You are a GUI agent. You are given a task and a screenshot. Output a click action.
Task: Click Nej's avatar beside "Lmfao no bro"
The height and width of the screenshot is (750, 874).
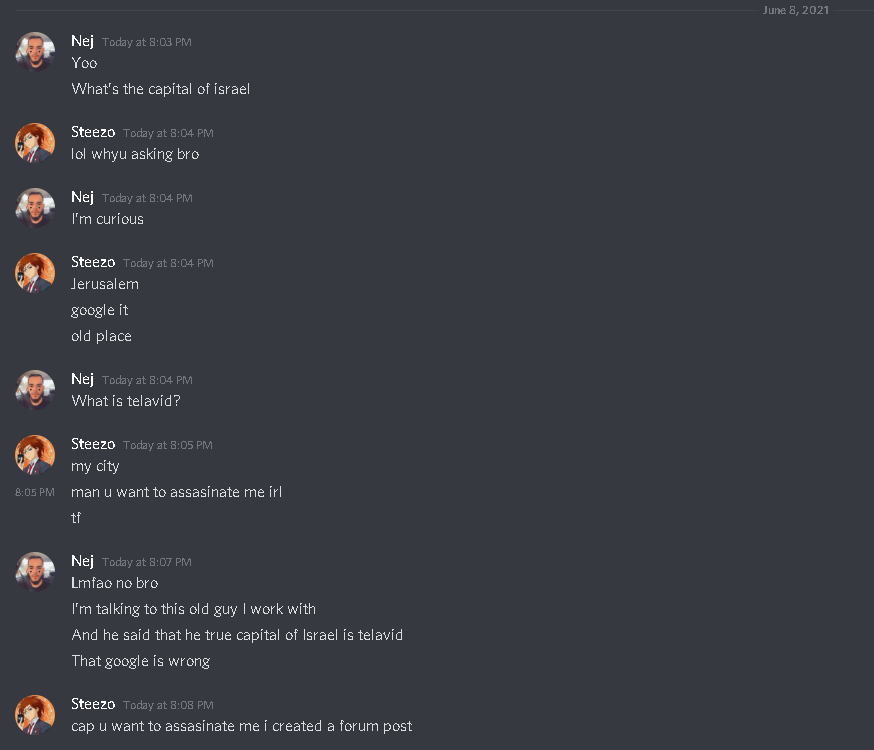pos(35,572)
